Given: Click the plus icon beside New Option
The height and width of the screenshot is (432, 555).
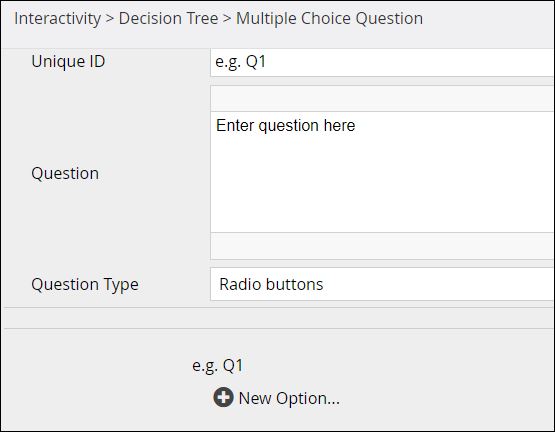Looking at the screenshot, I should point(223,397).
